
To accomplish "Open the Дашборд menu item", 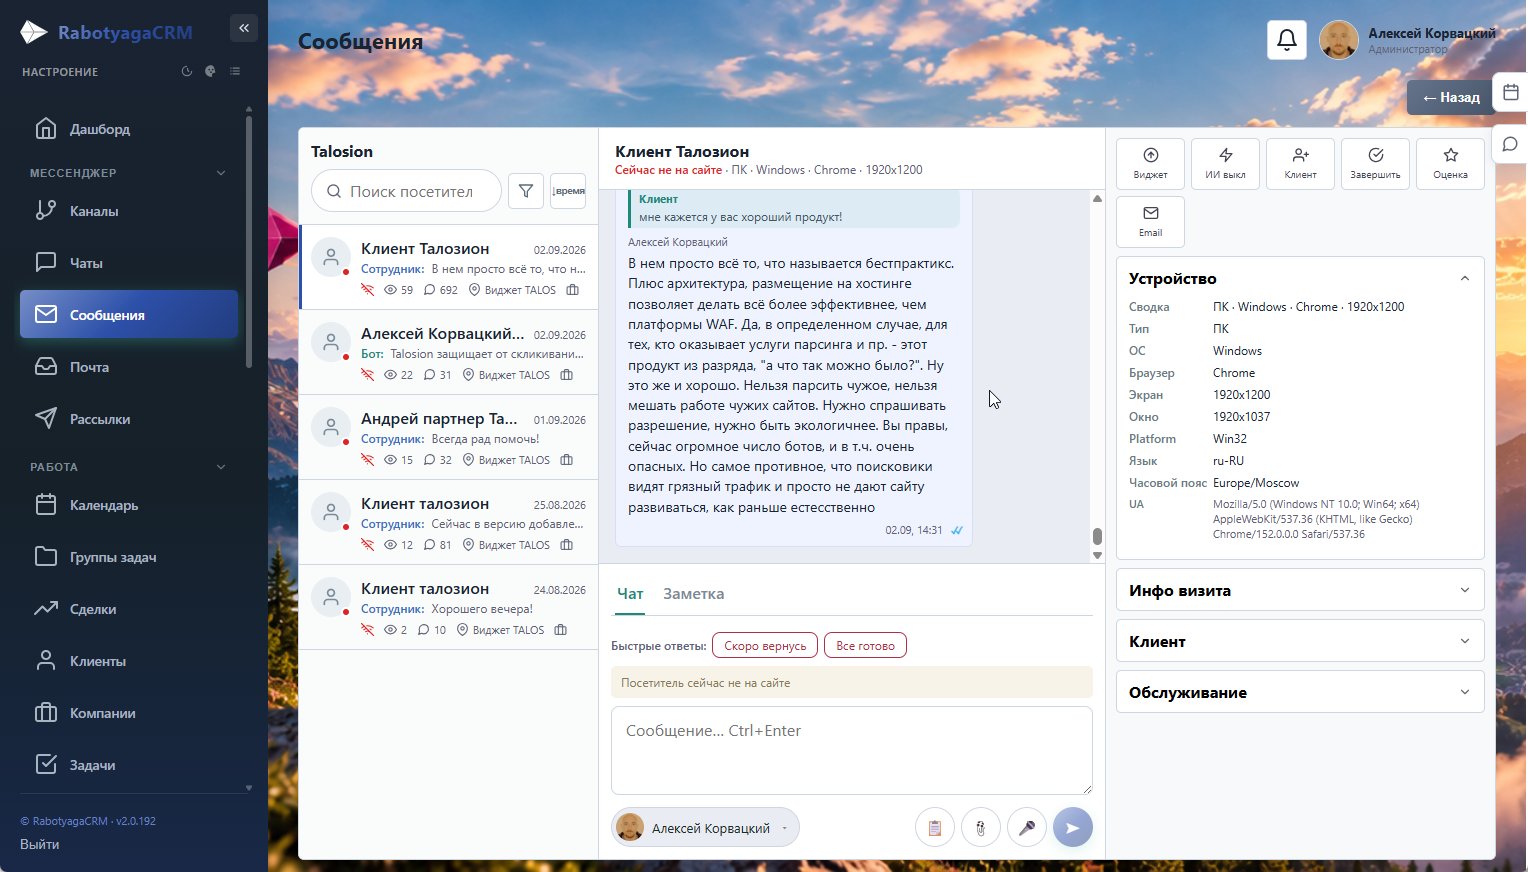I will (129, 129).
